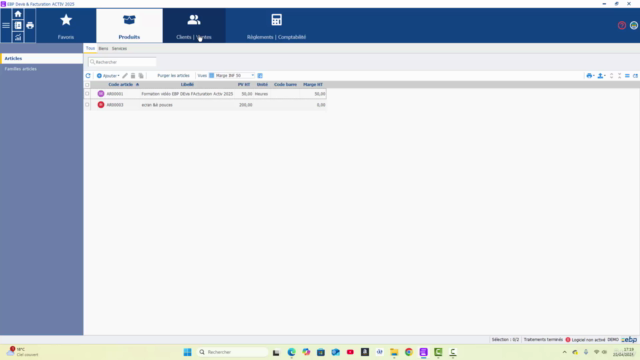
Task: Sort by Marge HT column header
Action: pos(313,84)
